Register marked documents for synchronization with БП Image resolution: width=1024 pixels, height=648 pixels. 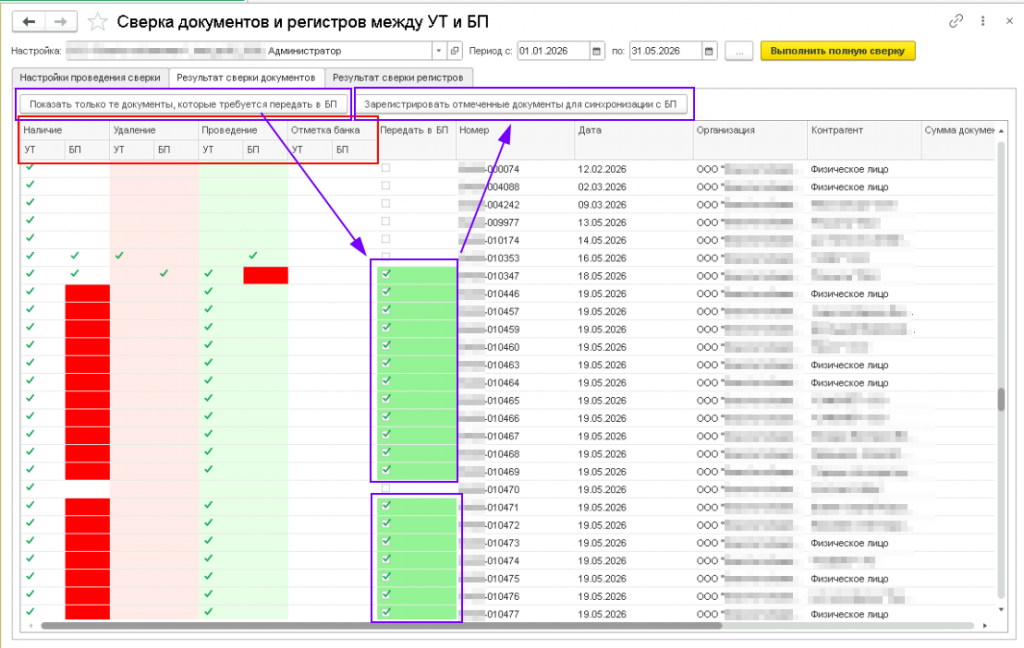click(x=520, y=104)
